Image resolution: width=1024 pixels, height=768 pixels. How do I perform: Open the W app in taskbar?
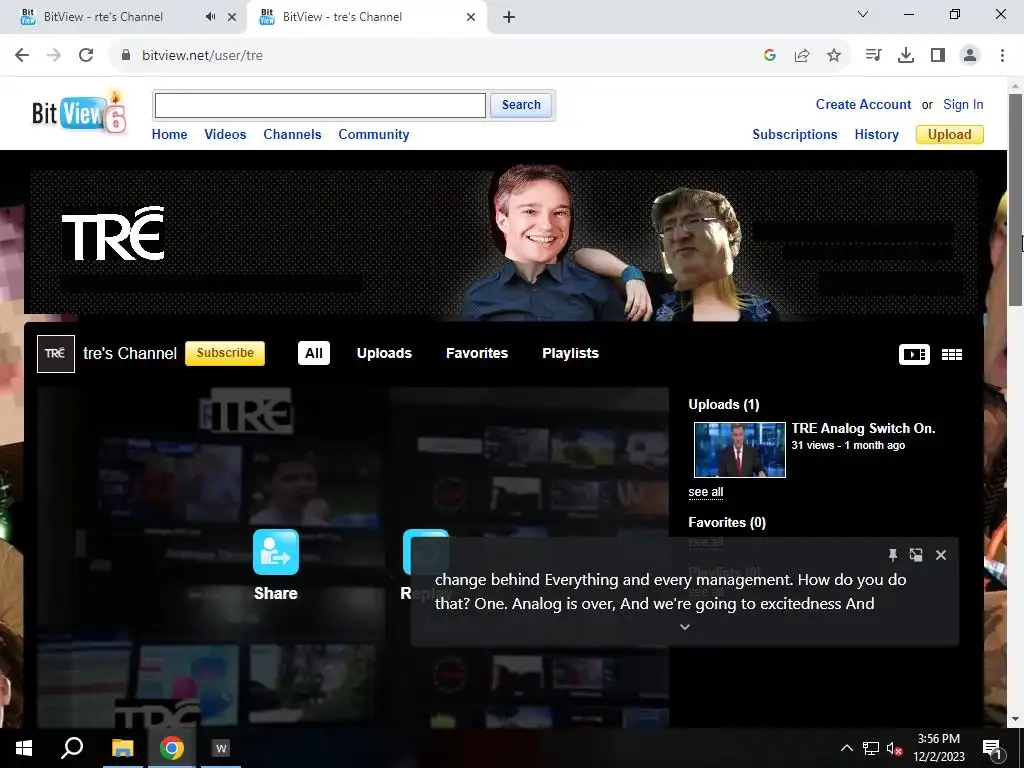[221, 748]
